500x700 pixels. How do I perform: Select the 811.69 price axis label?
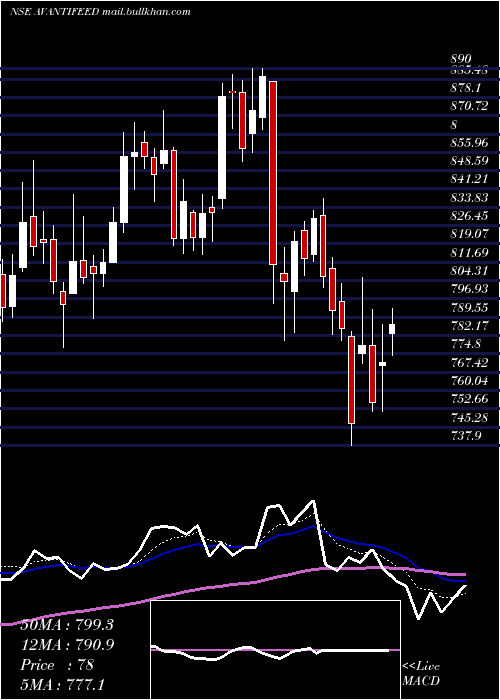[x=469, y=253]
